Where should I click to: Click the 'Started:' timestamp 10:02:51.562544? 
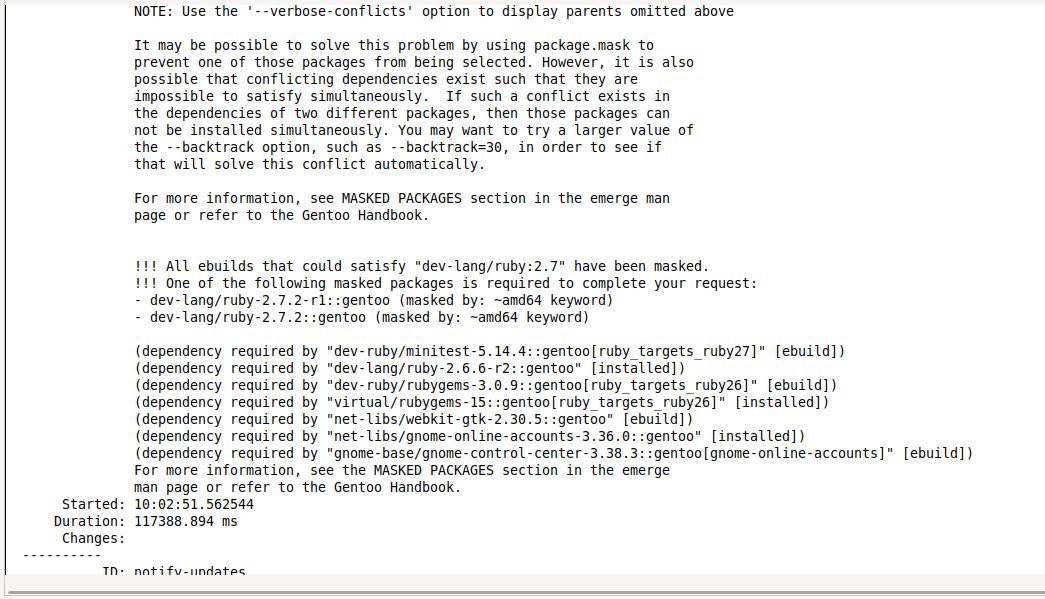coord(194,504)
